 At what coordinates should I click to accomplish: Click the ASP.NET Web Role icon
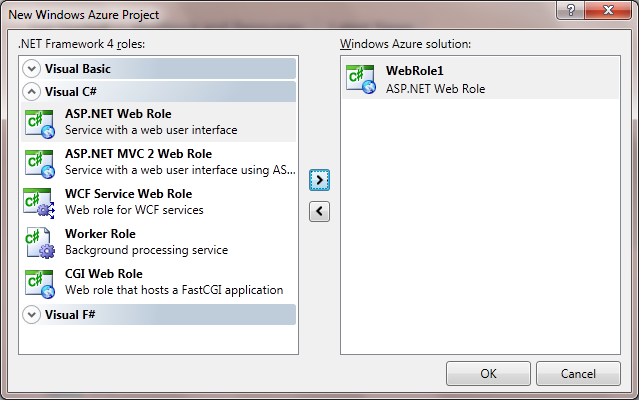pyautogui.click(x=39, y=122)
